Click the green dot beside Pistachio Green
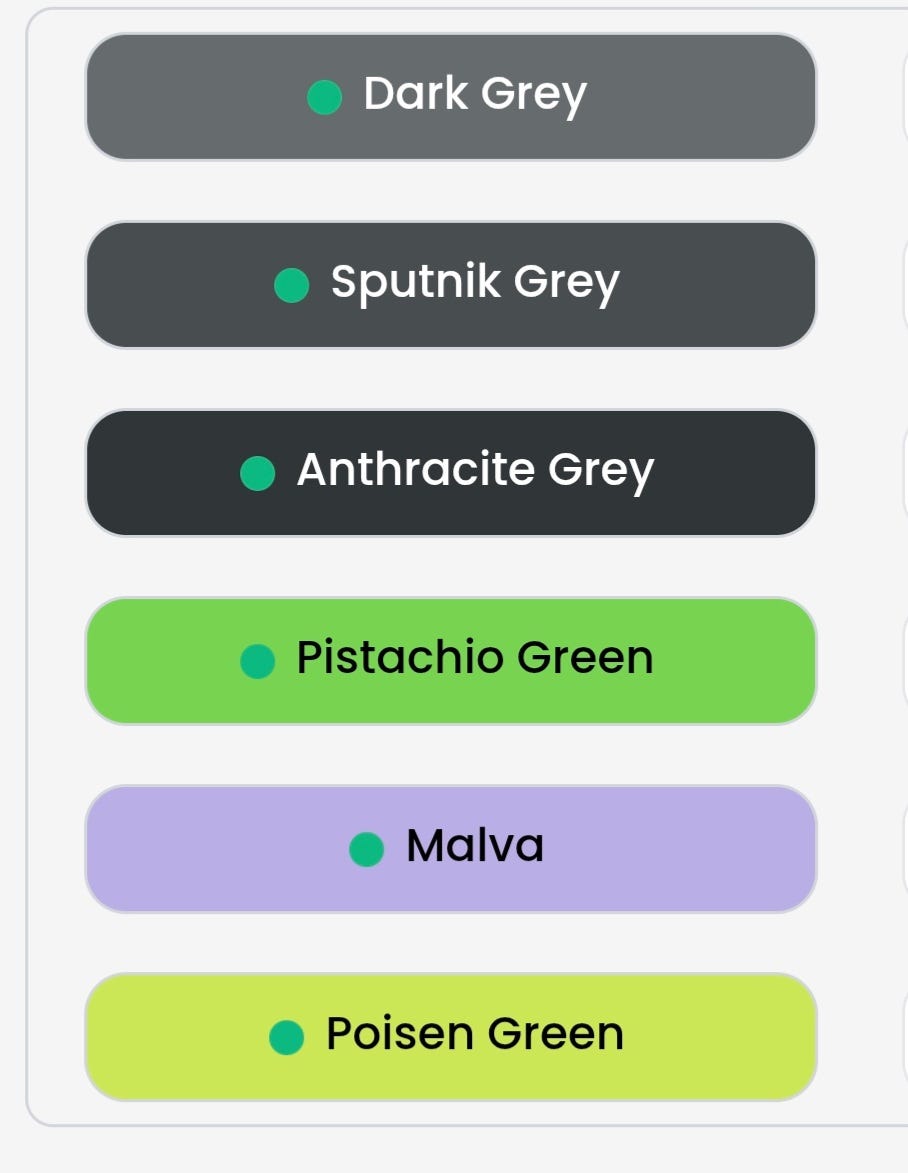The height and width of the screenshot is (1173, 908). 258,661
